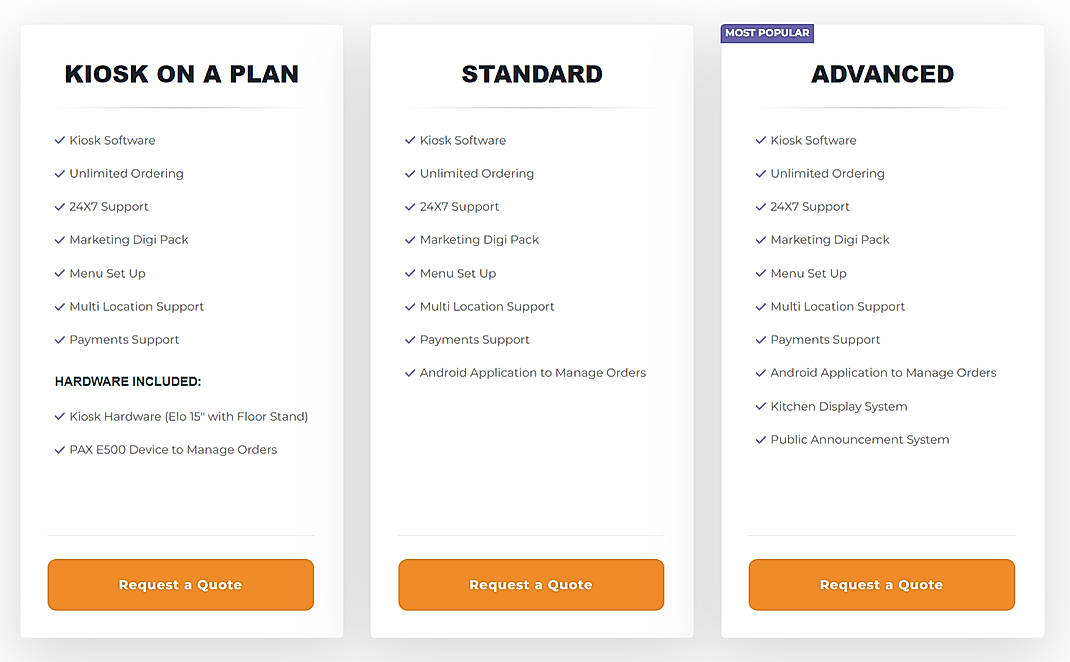1070x662 pixels.
Task: Toggle the Menu Set Up item in Advanced
Action: point(808,273)
